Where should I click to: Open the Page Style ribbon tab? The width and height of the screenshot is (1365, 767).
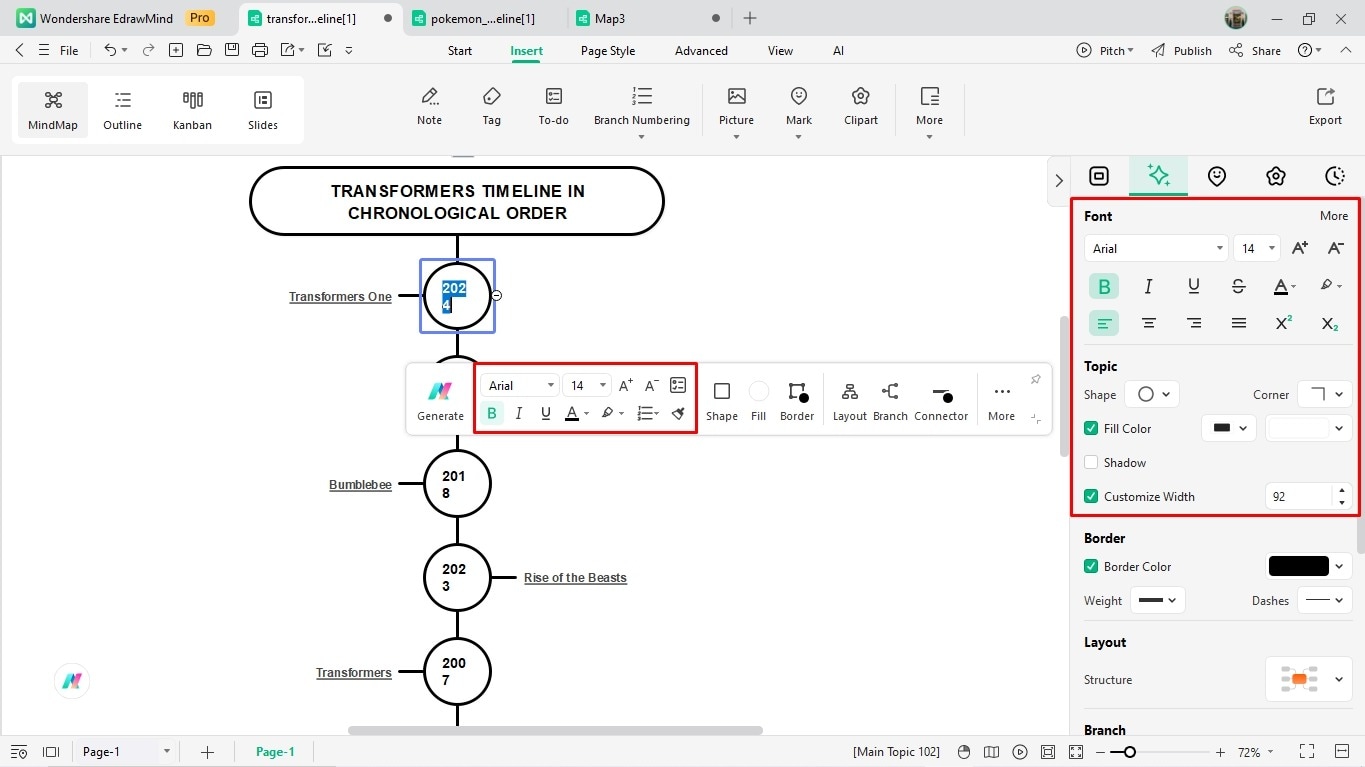pyautogui.click(x=608, y=50)
